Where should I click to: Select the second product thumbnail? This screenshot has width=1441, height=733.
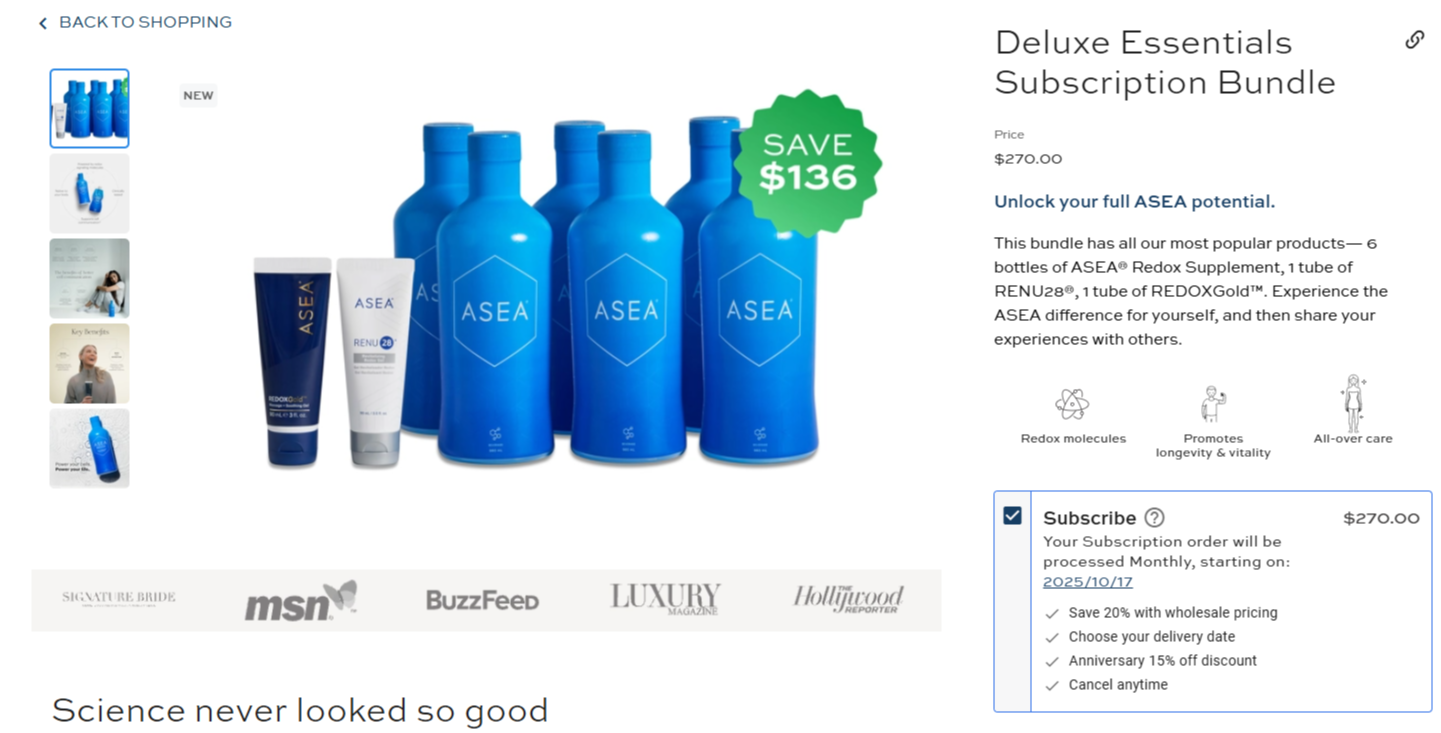89,193
